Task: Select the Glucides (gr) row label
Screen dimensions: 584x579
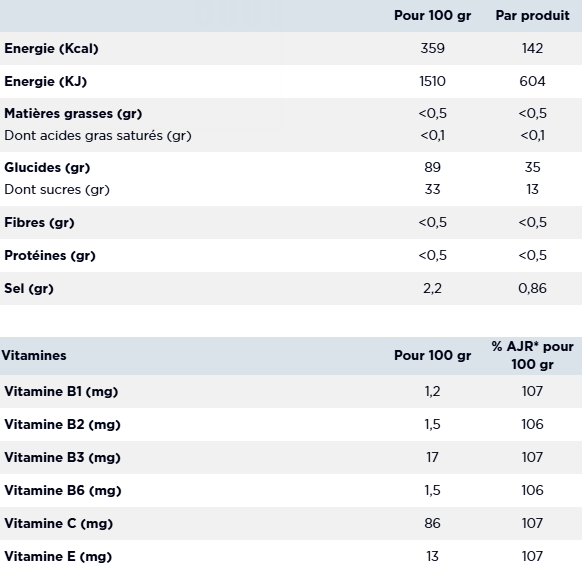Action: pos(47,168)
